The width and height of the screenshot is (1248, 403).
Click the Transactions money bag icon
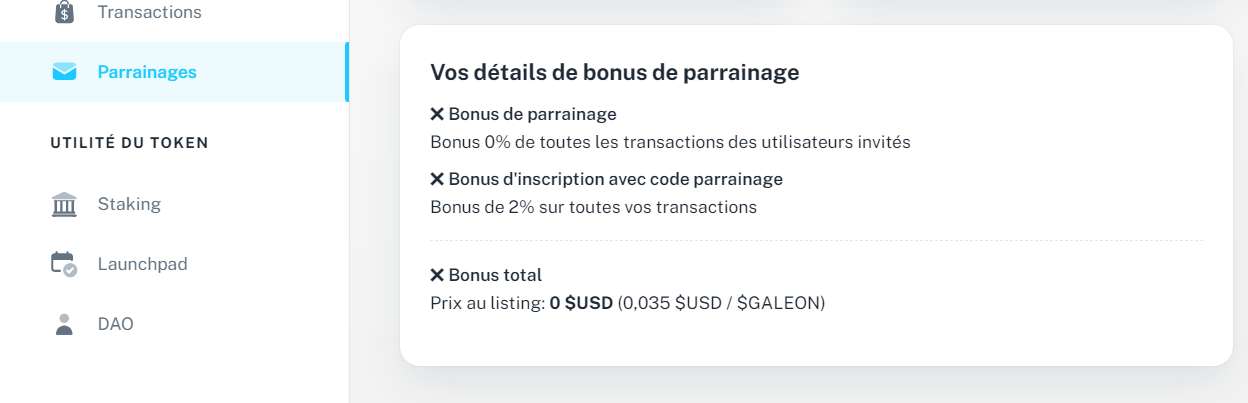(64, 12)
